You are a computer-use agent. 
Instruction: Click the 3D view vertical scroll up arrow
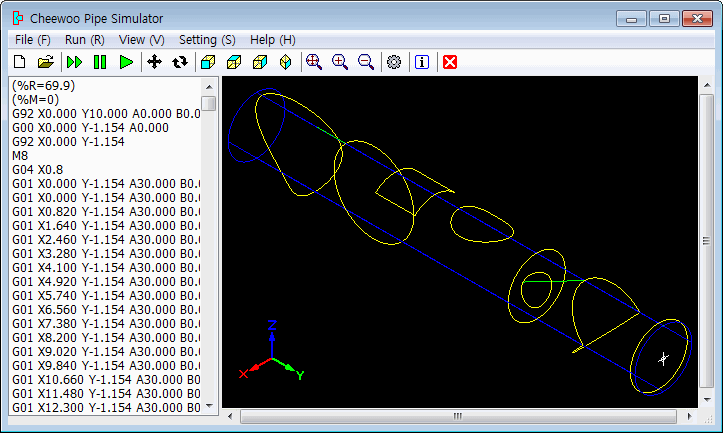707,85
